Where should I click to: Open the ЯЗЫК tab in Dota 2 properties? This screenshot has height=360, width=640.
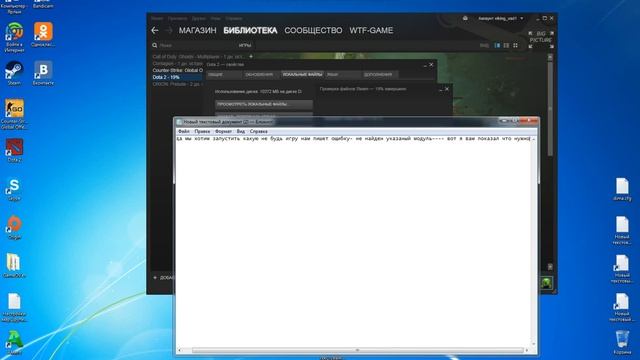(x=343, y=75)
